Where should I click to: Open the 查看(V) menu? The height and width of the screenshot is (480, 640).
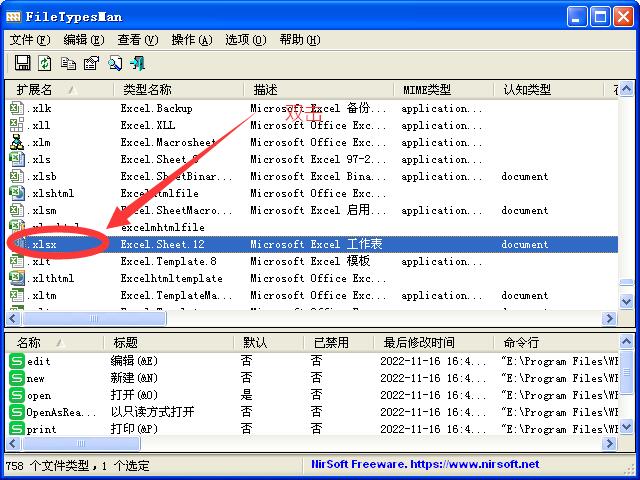point(138,40)
